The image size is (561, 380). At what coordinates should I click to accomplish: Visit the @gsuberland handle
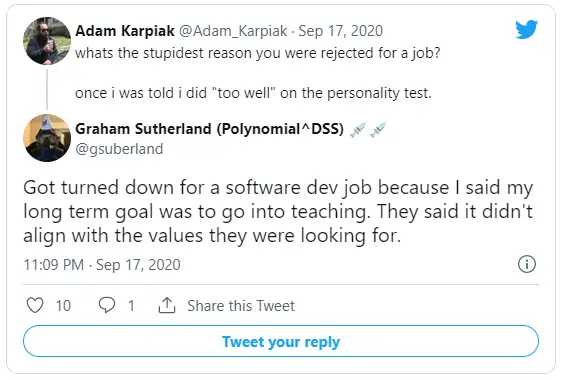pyautogui.click(x=119, y=149)
